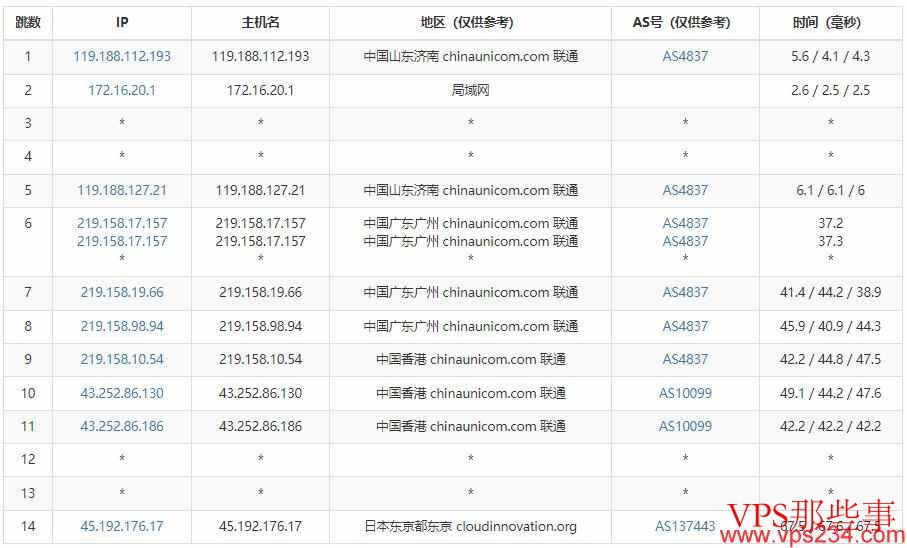Click the IP column header

[121, 23]
